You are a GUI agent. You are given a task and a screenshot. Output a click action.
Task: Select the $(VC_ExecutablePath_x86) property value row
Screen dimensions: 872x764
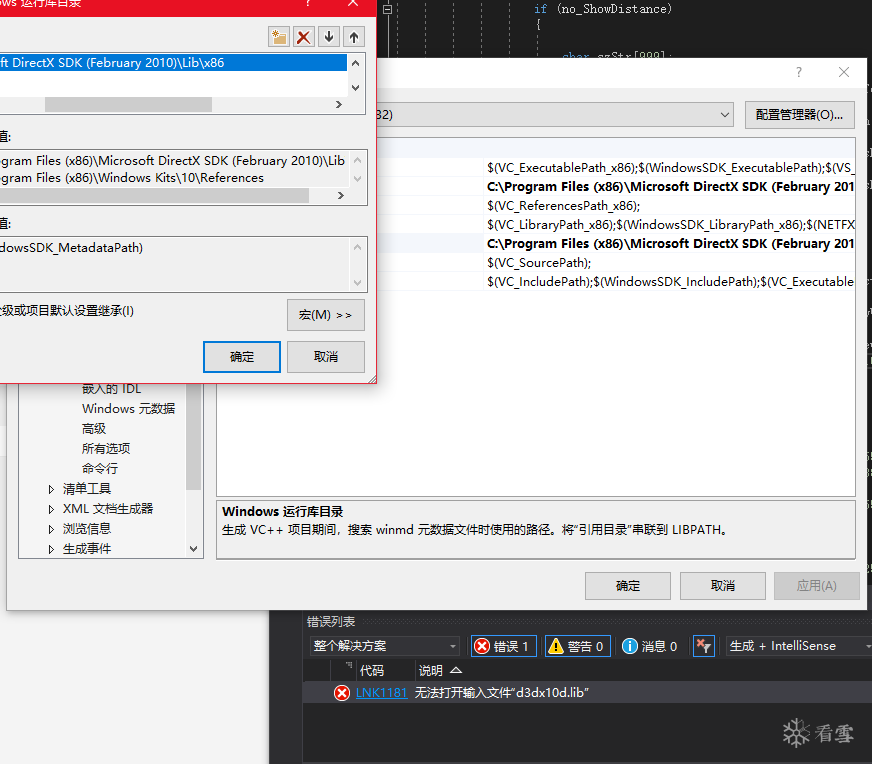pos(670,167)
